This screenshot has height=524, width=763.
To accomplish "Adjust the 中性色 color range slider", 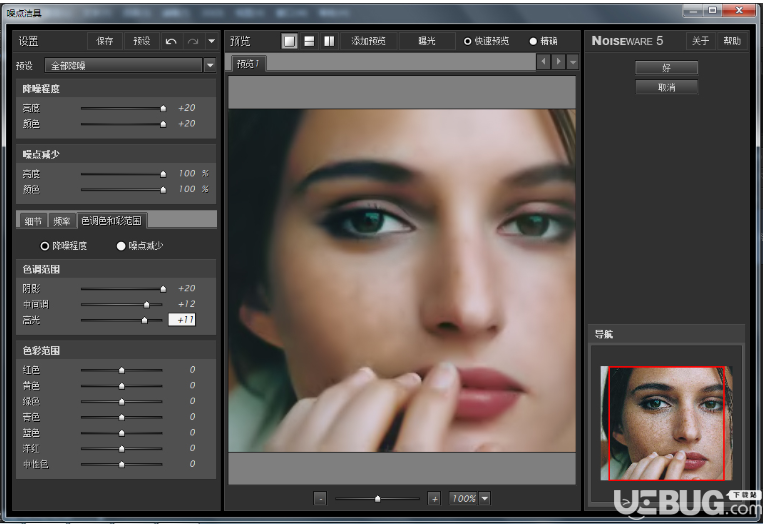I will pyautogui.click(x=122, y=465).
